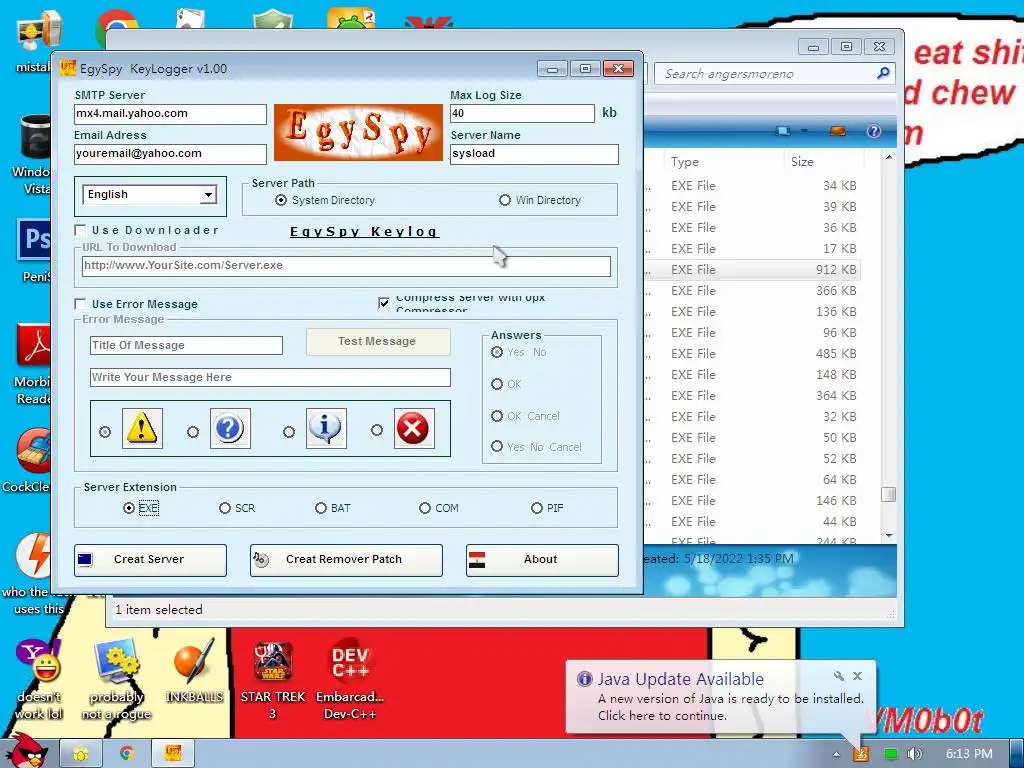Click the Creat Remover Patch button
This screenshot has height=768, width=1024.
point(346,560)
